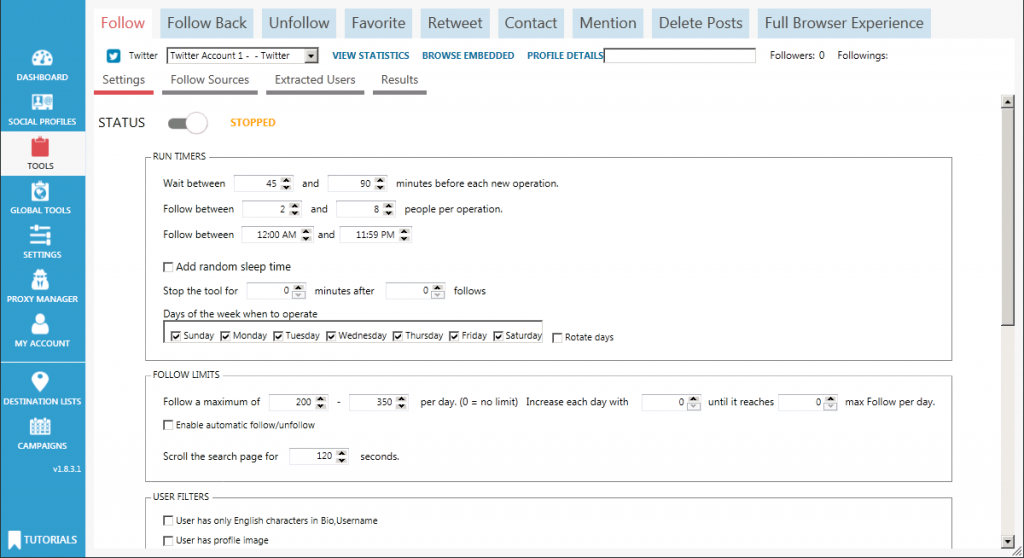Screen dimensions: 1024x558
Task: Click the scroll search seconds value field
Action: tap(312, 456)
